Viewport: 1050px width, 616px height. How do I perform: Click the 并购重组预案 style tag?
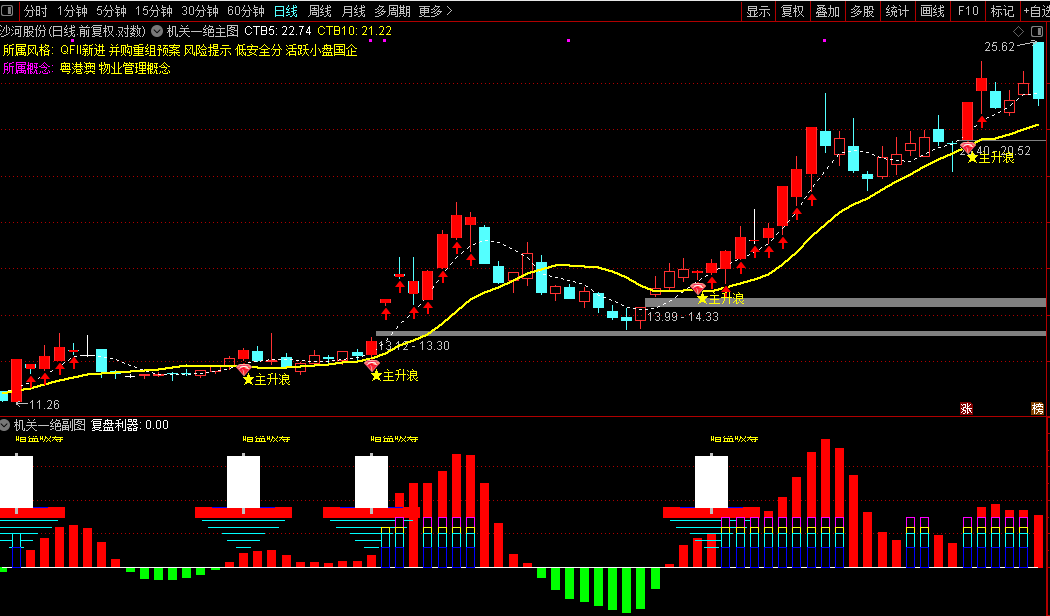(145, 50)
